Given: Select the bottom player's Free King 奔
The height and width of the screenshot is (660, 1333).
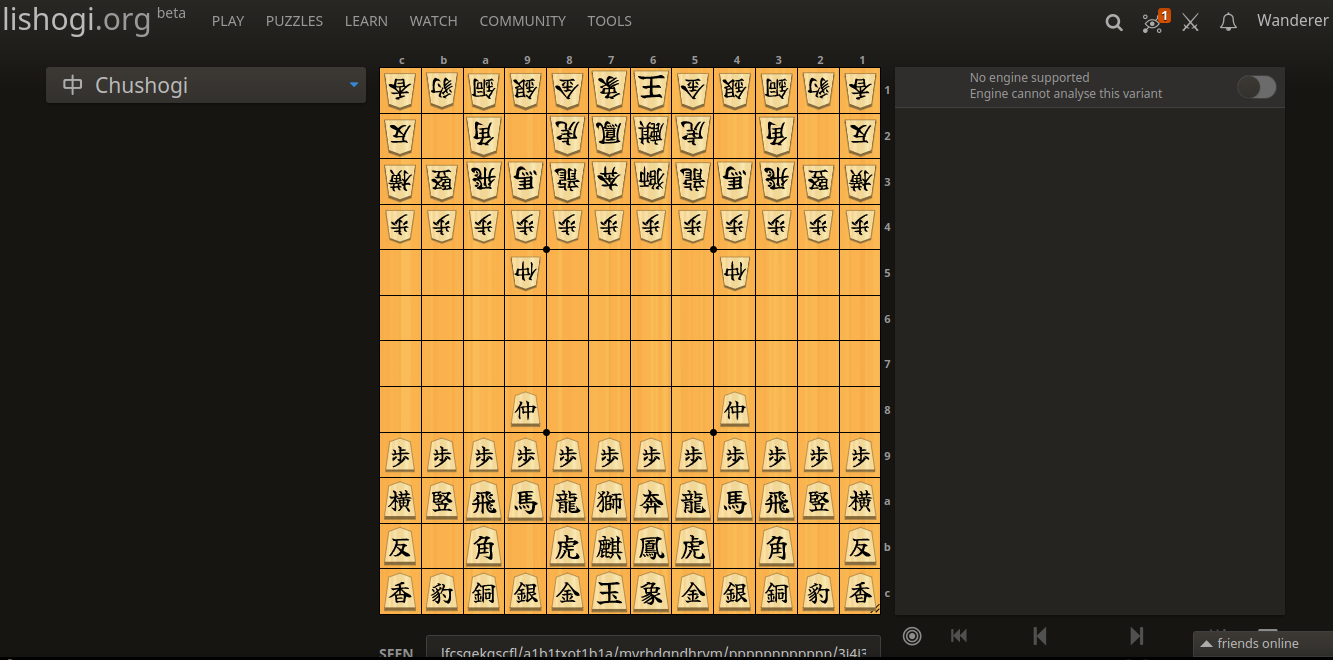Looking at the screenshot, I should pos(651,501).
